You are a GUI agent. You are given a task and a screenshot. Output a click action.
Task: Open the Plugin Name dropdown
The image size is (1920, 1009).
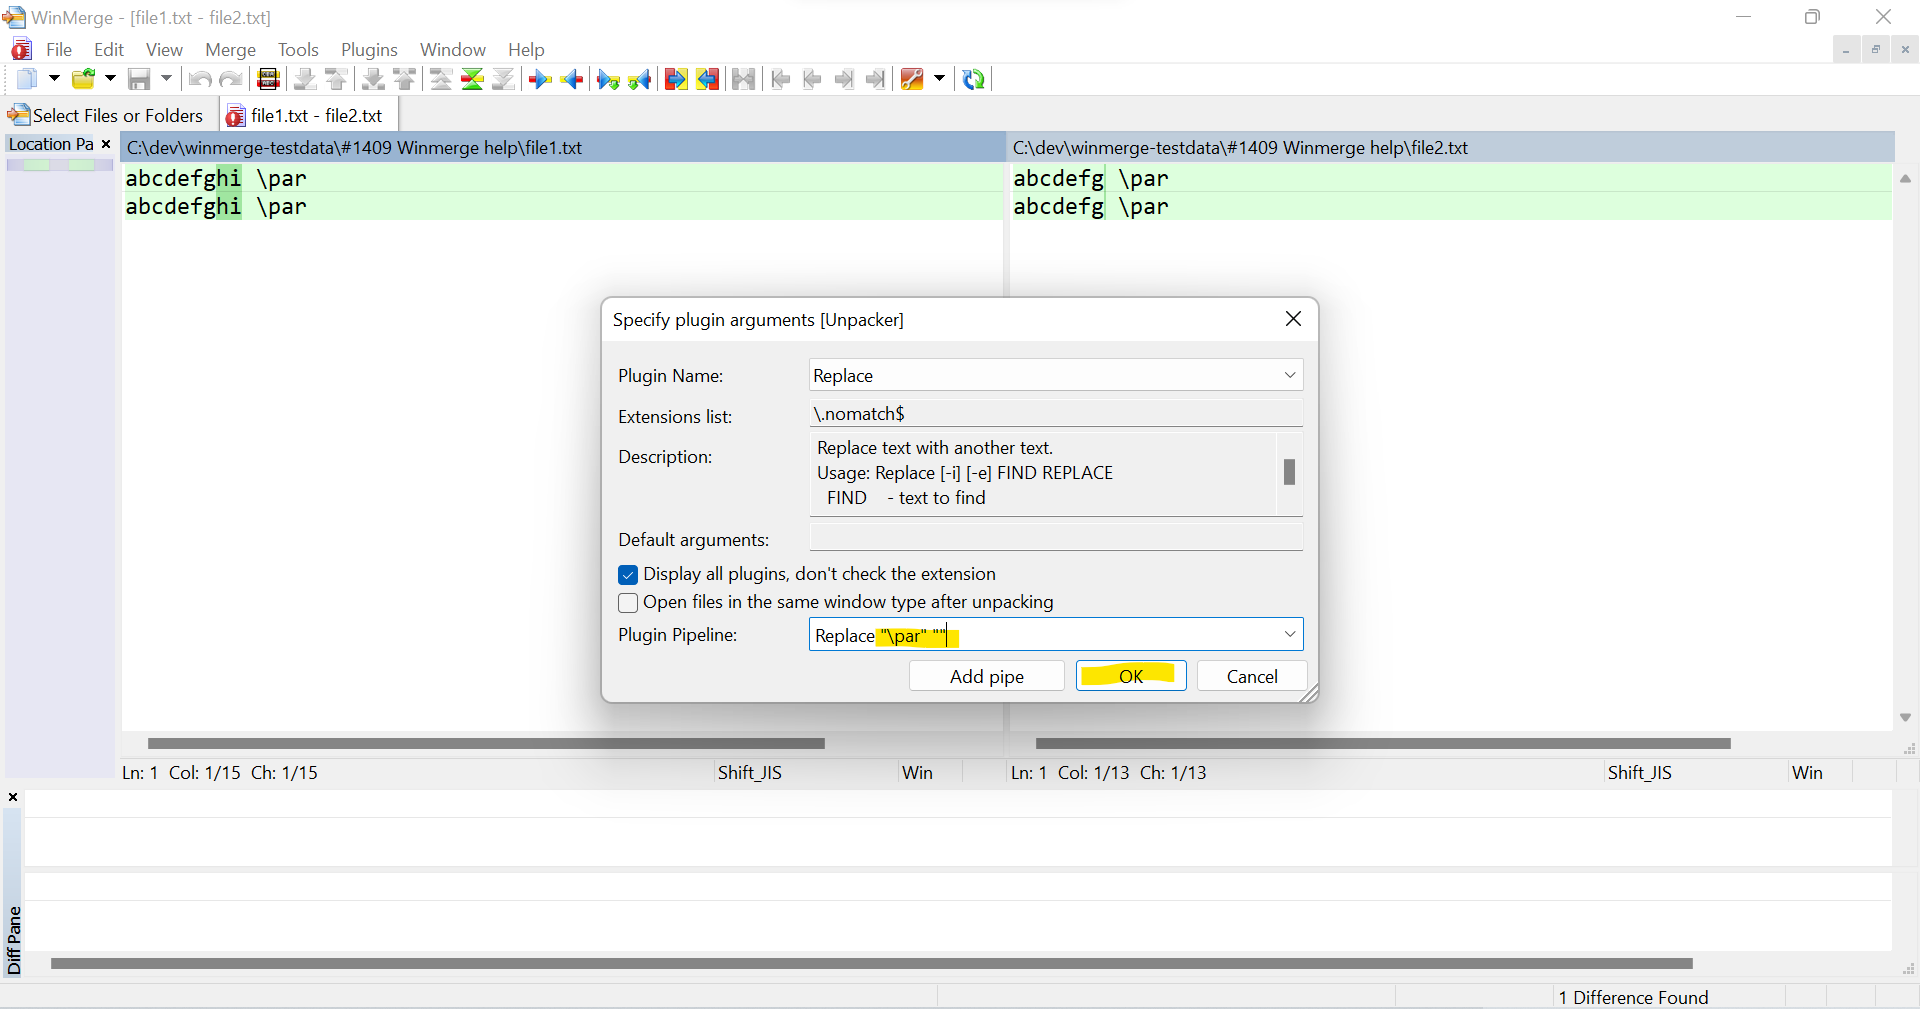[1290, 375]
